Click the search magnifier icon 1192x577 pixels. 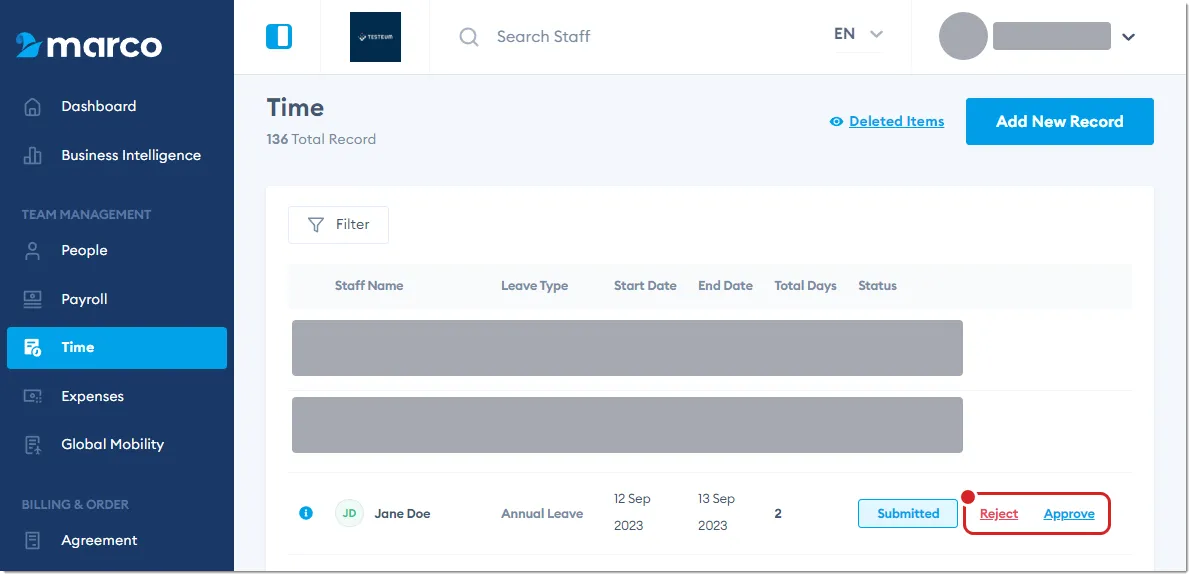click(x=469, y=36)
